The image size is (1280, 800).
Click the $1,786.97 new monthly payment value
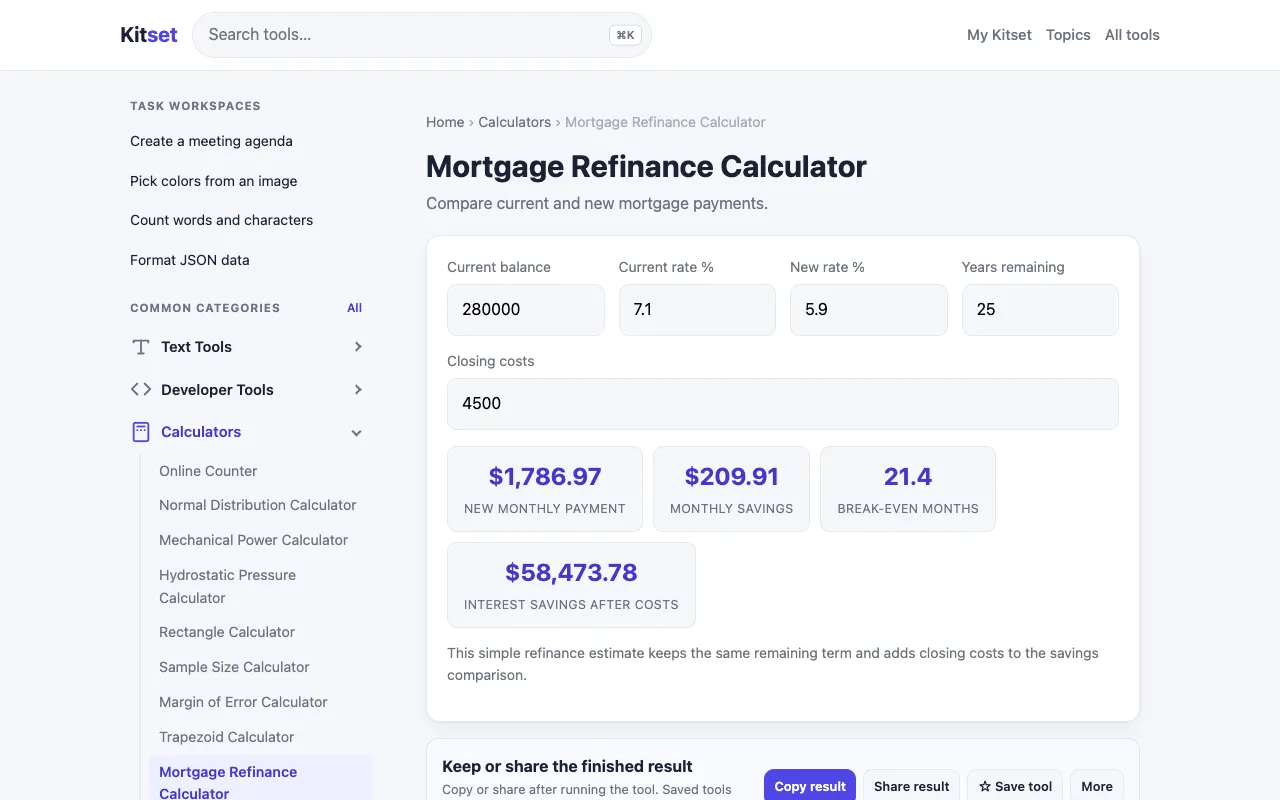pos(545,477)
